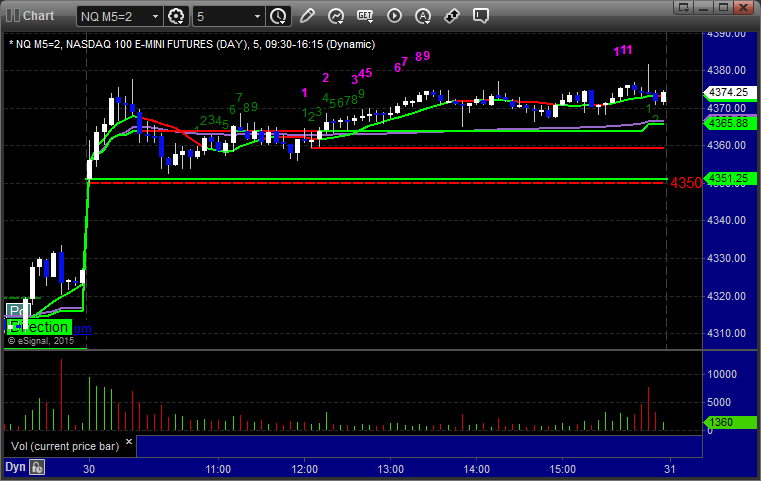
Task: Start bar replay with play icon
Action: 394,16
